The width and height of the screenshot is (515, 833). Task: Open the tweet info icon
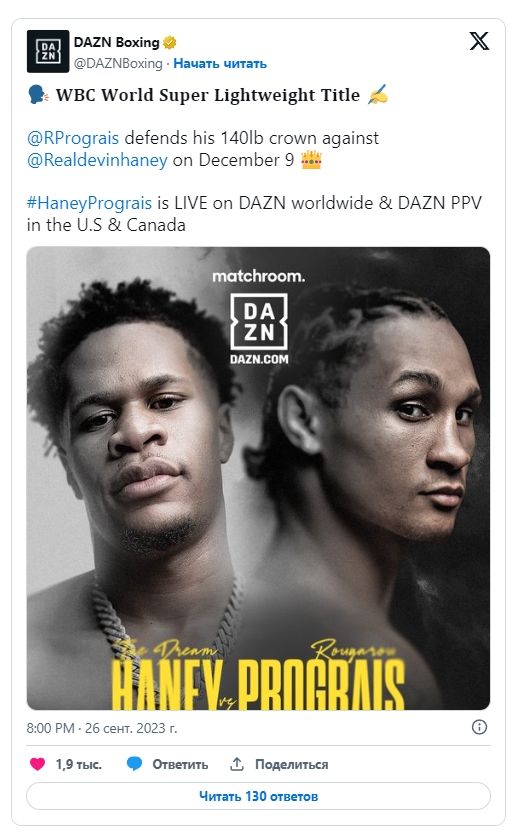pos(479,727)
